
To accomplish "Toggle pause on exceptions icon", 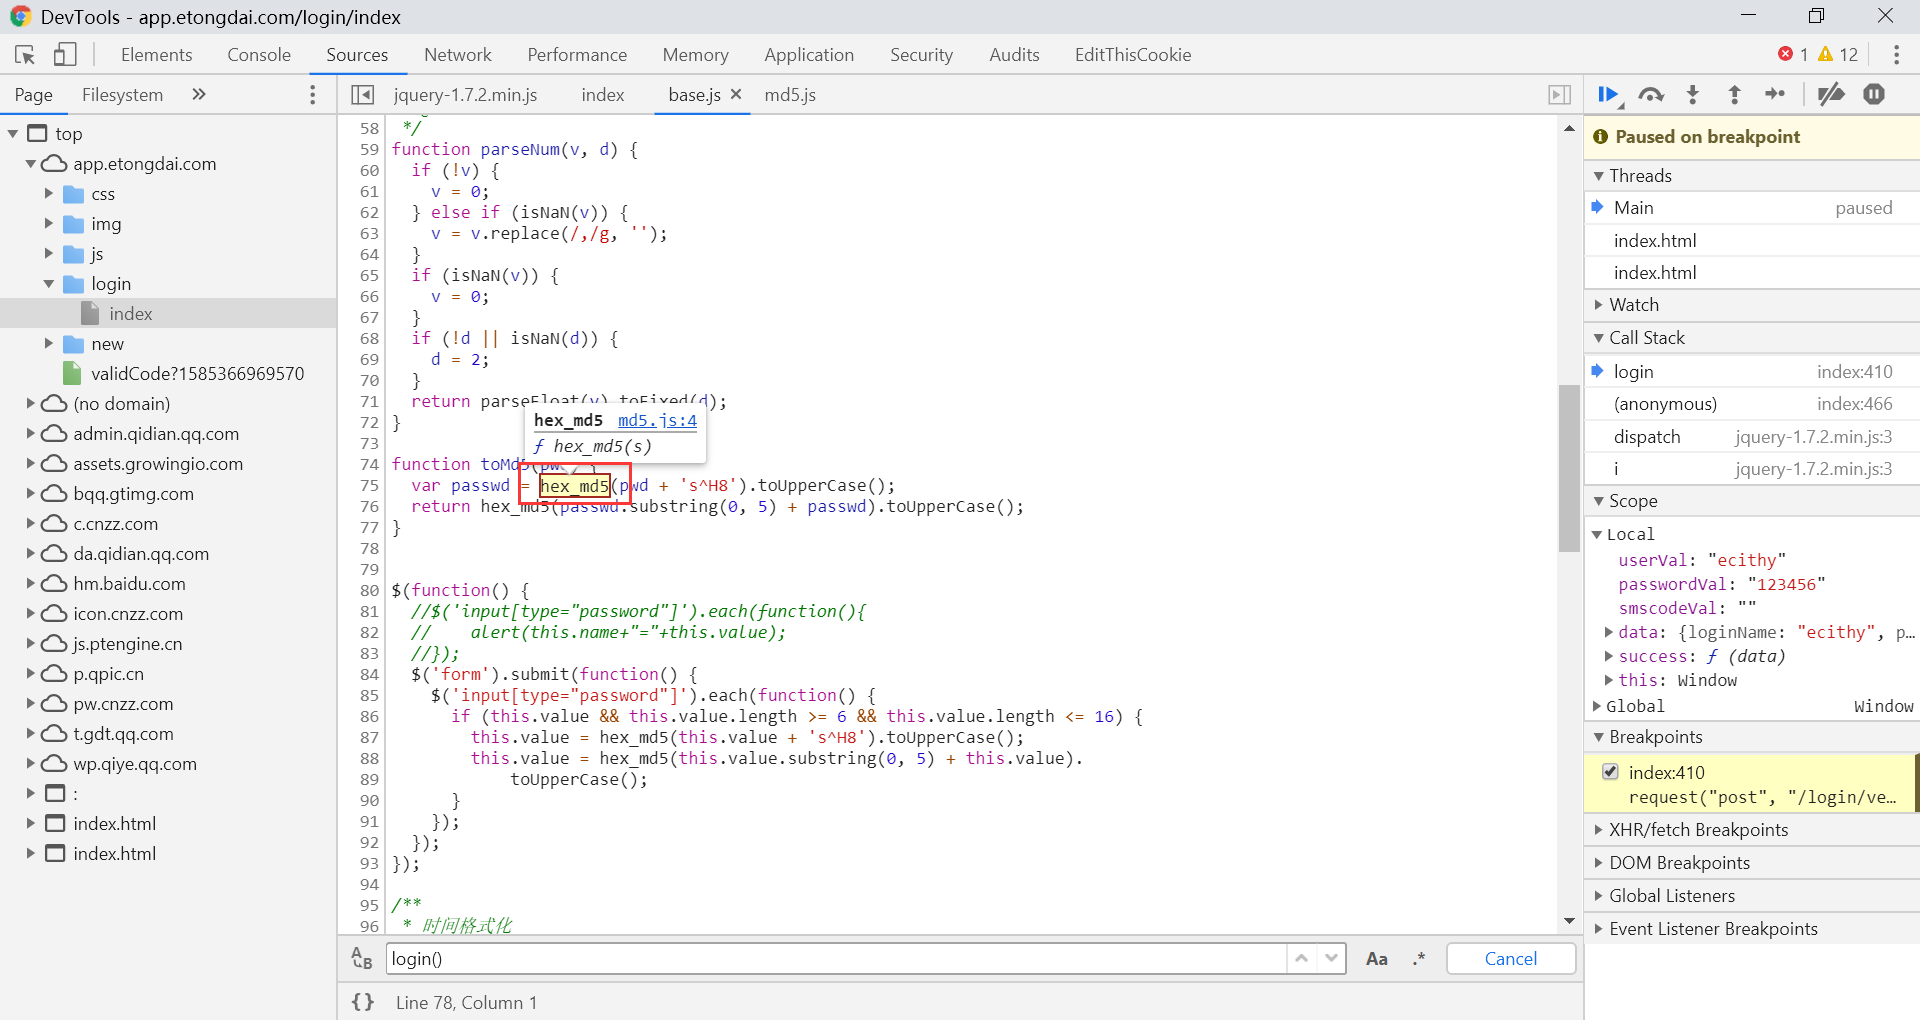I will (1874, 95).
